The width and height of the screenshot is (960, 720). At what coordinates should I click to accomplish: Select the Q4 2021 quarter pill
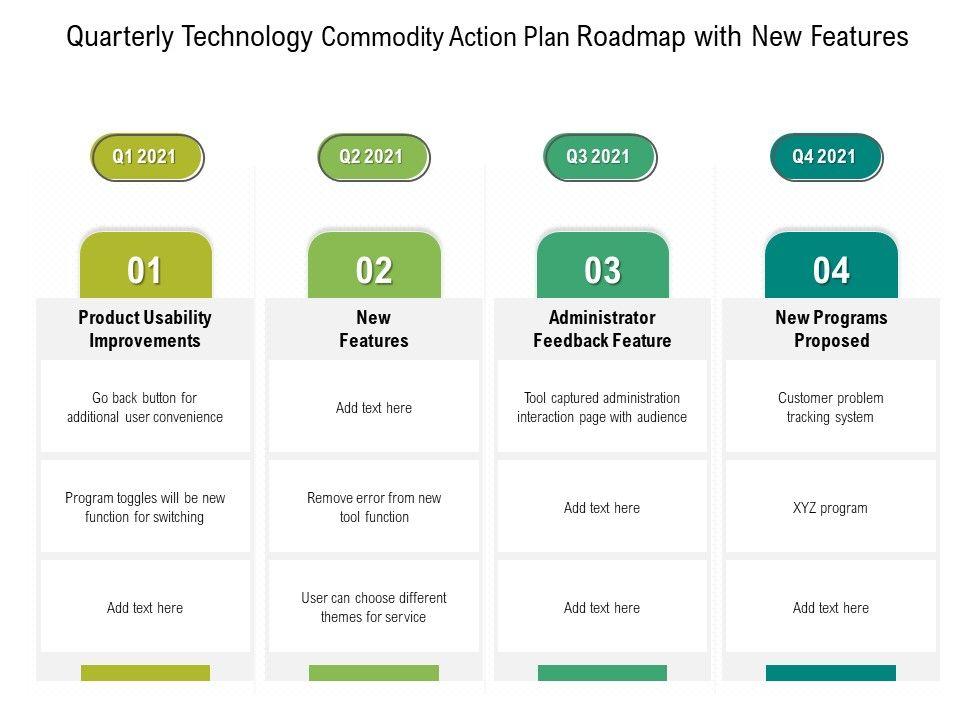[825, 157]
